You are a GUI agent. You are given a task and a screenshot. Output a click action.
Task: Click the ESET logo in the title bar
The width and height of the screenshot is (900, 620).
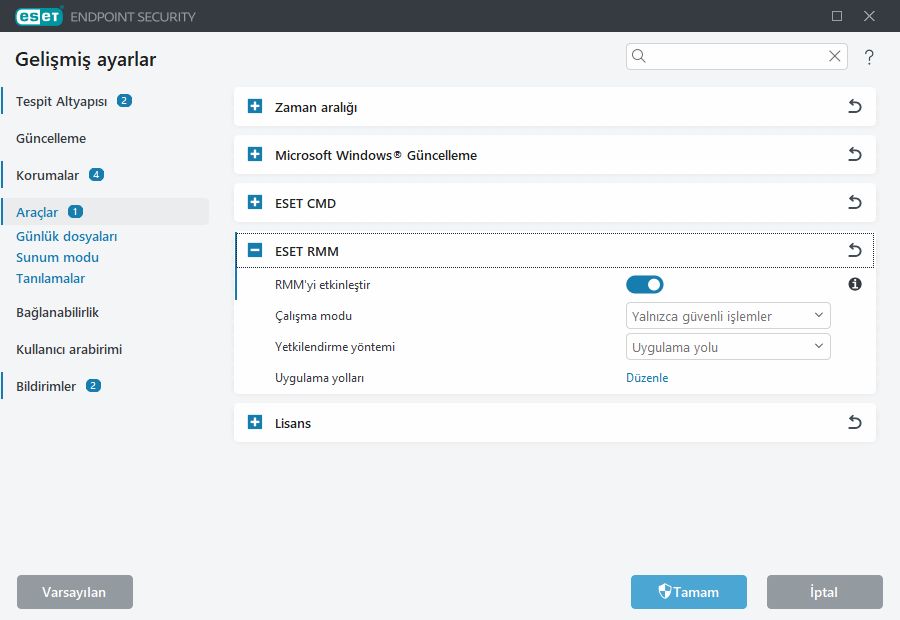[39, 16]
